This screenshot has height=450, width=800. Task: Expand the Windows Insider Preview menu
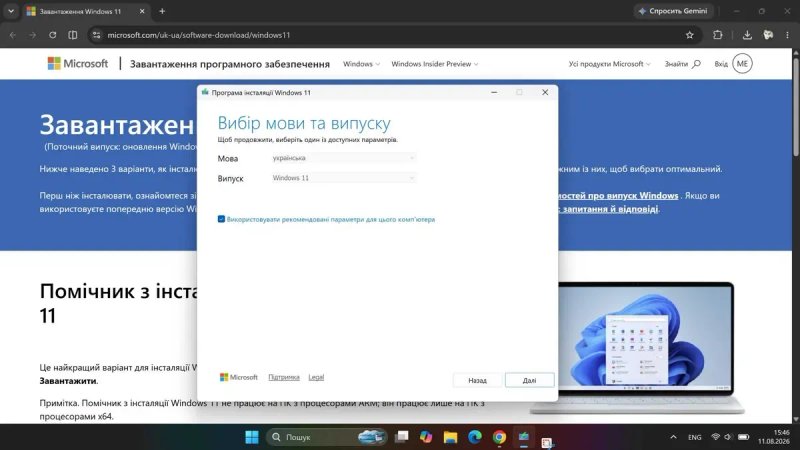click(435, 64)
